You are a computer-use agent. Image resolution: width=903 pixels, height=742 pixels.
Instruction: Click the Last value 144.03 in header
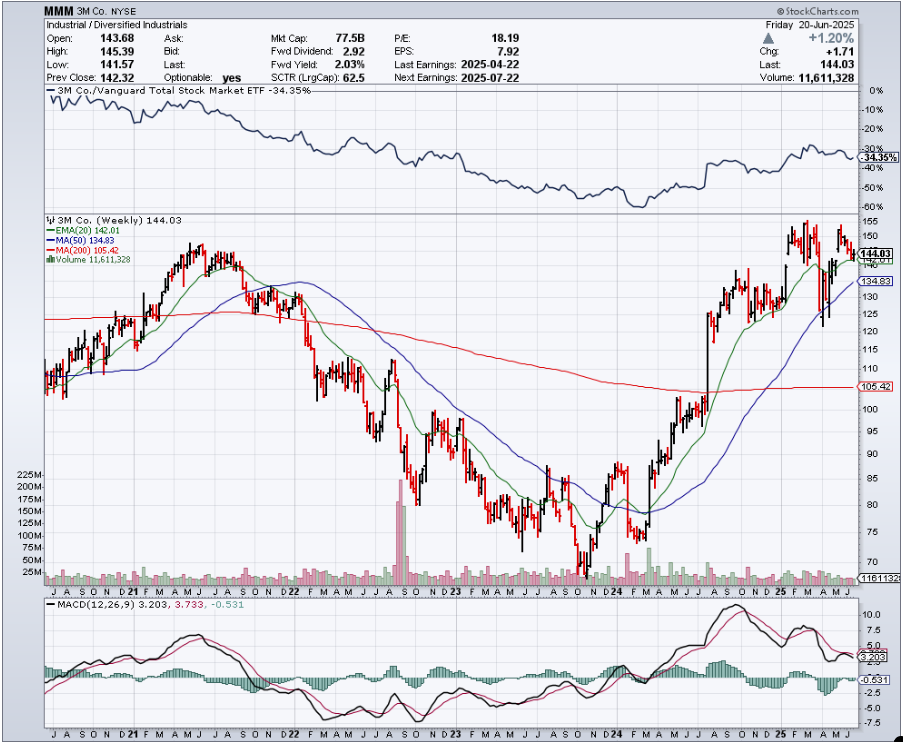tap(840, 65)
